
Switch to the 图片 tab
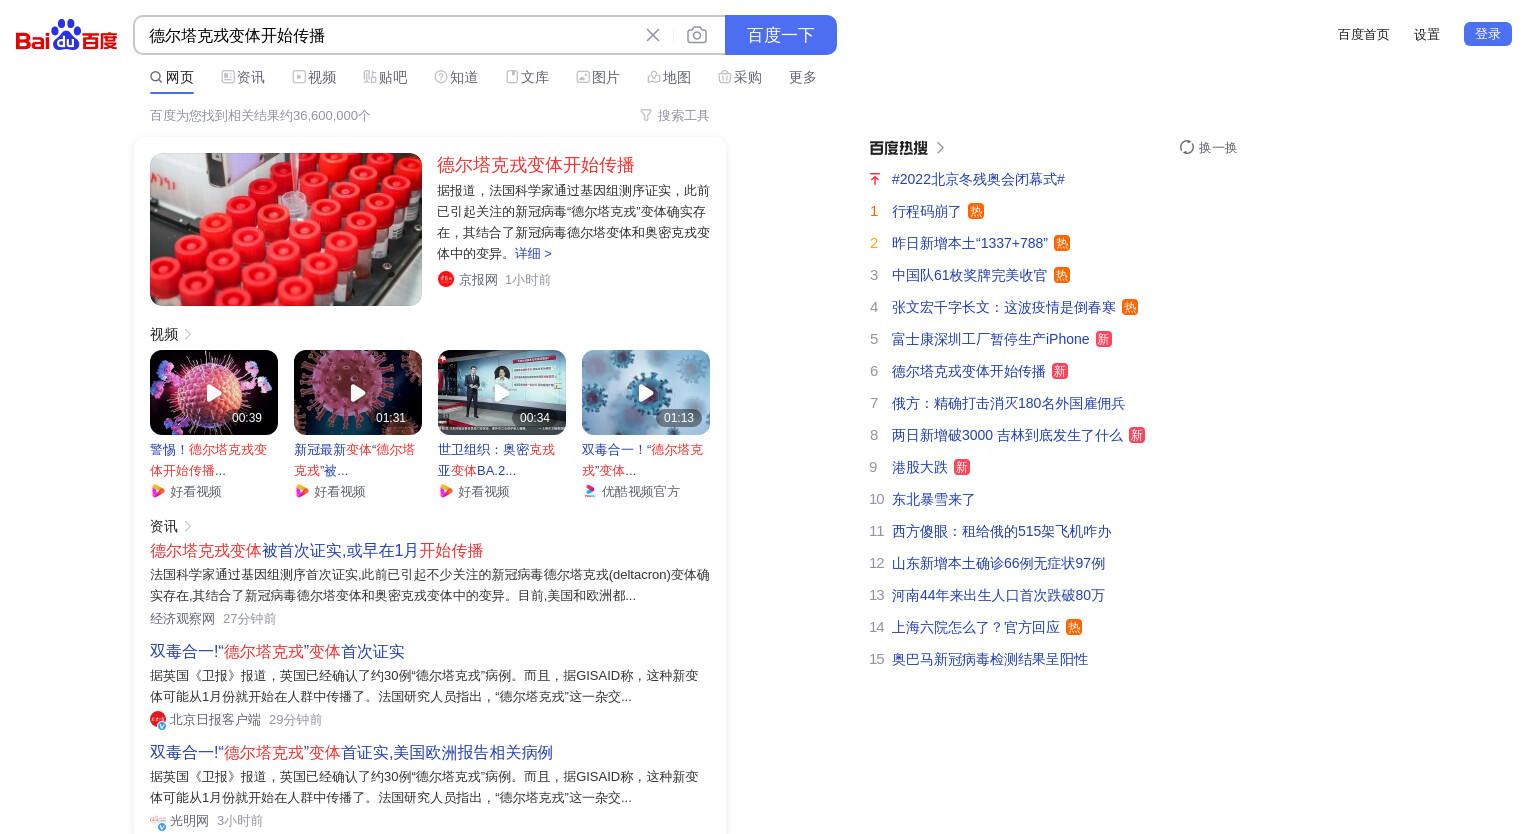[598, 77]
